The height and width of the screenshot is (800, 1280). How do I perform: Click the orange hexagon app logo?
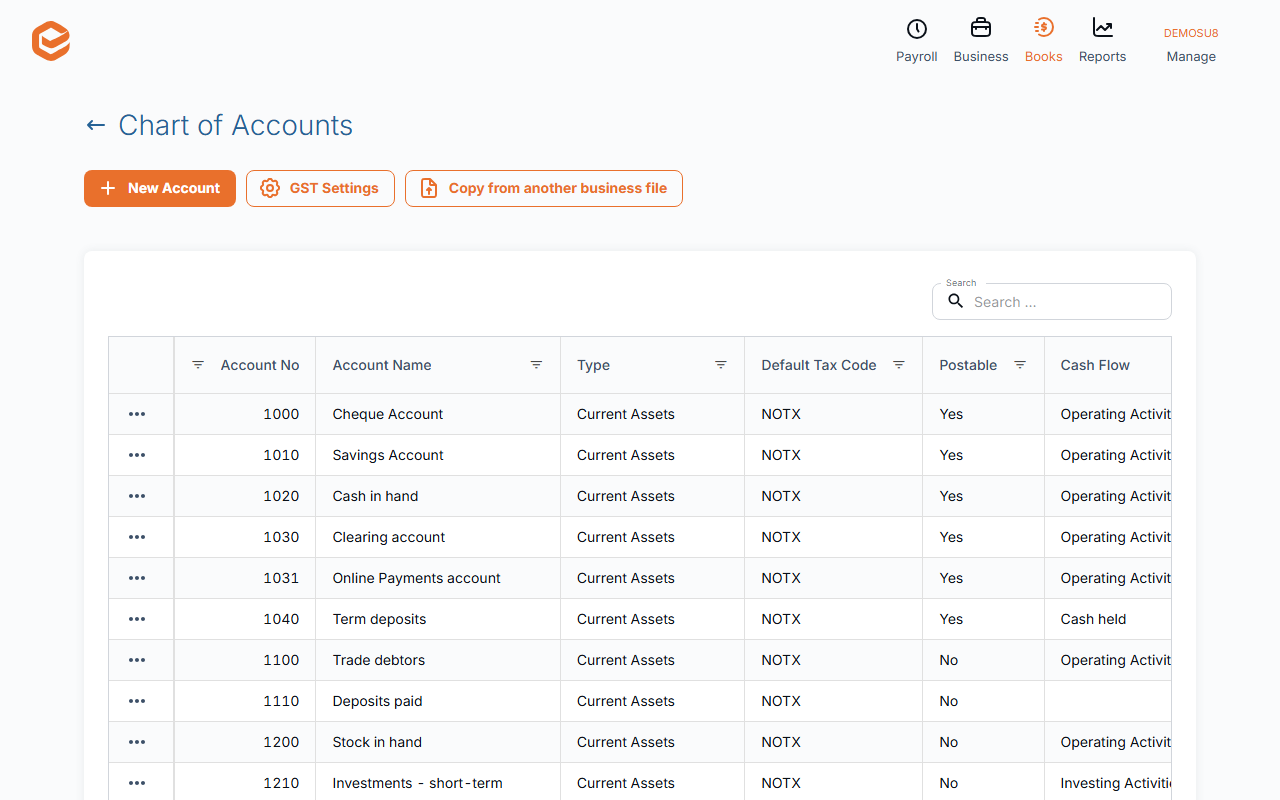click(51, 42)
